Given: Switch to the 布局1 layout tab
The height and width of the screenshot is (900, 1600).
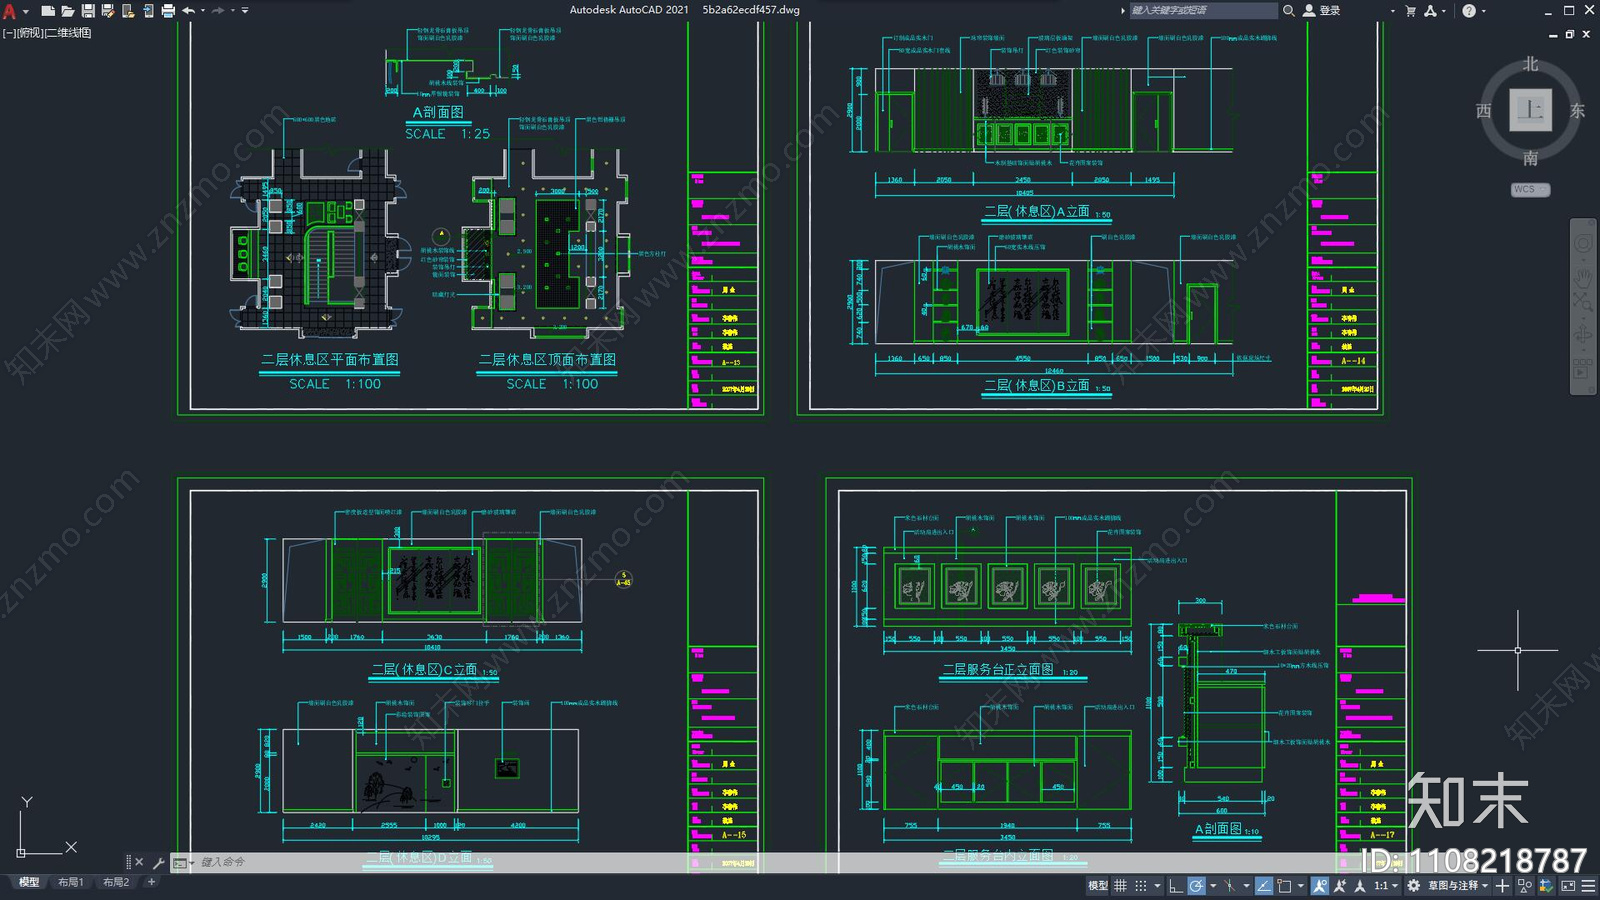Looking at the screenshot, I should pyautogui.click(x=70, y=882).
